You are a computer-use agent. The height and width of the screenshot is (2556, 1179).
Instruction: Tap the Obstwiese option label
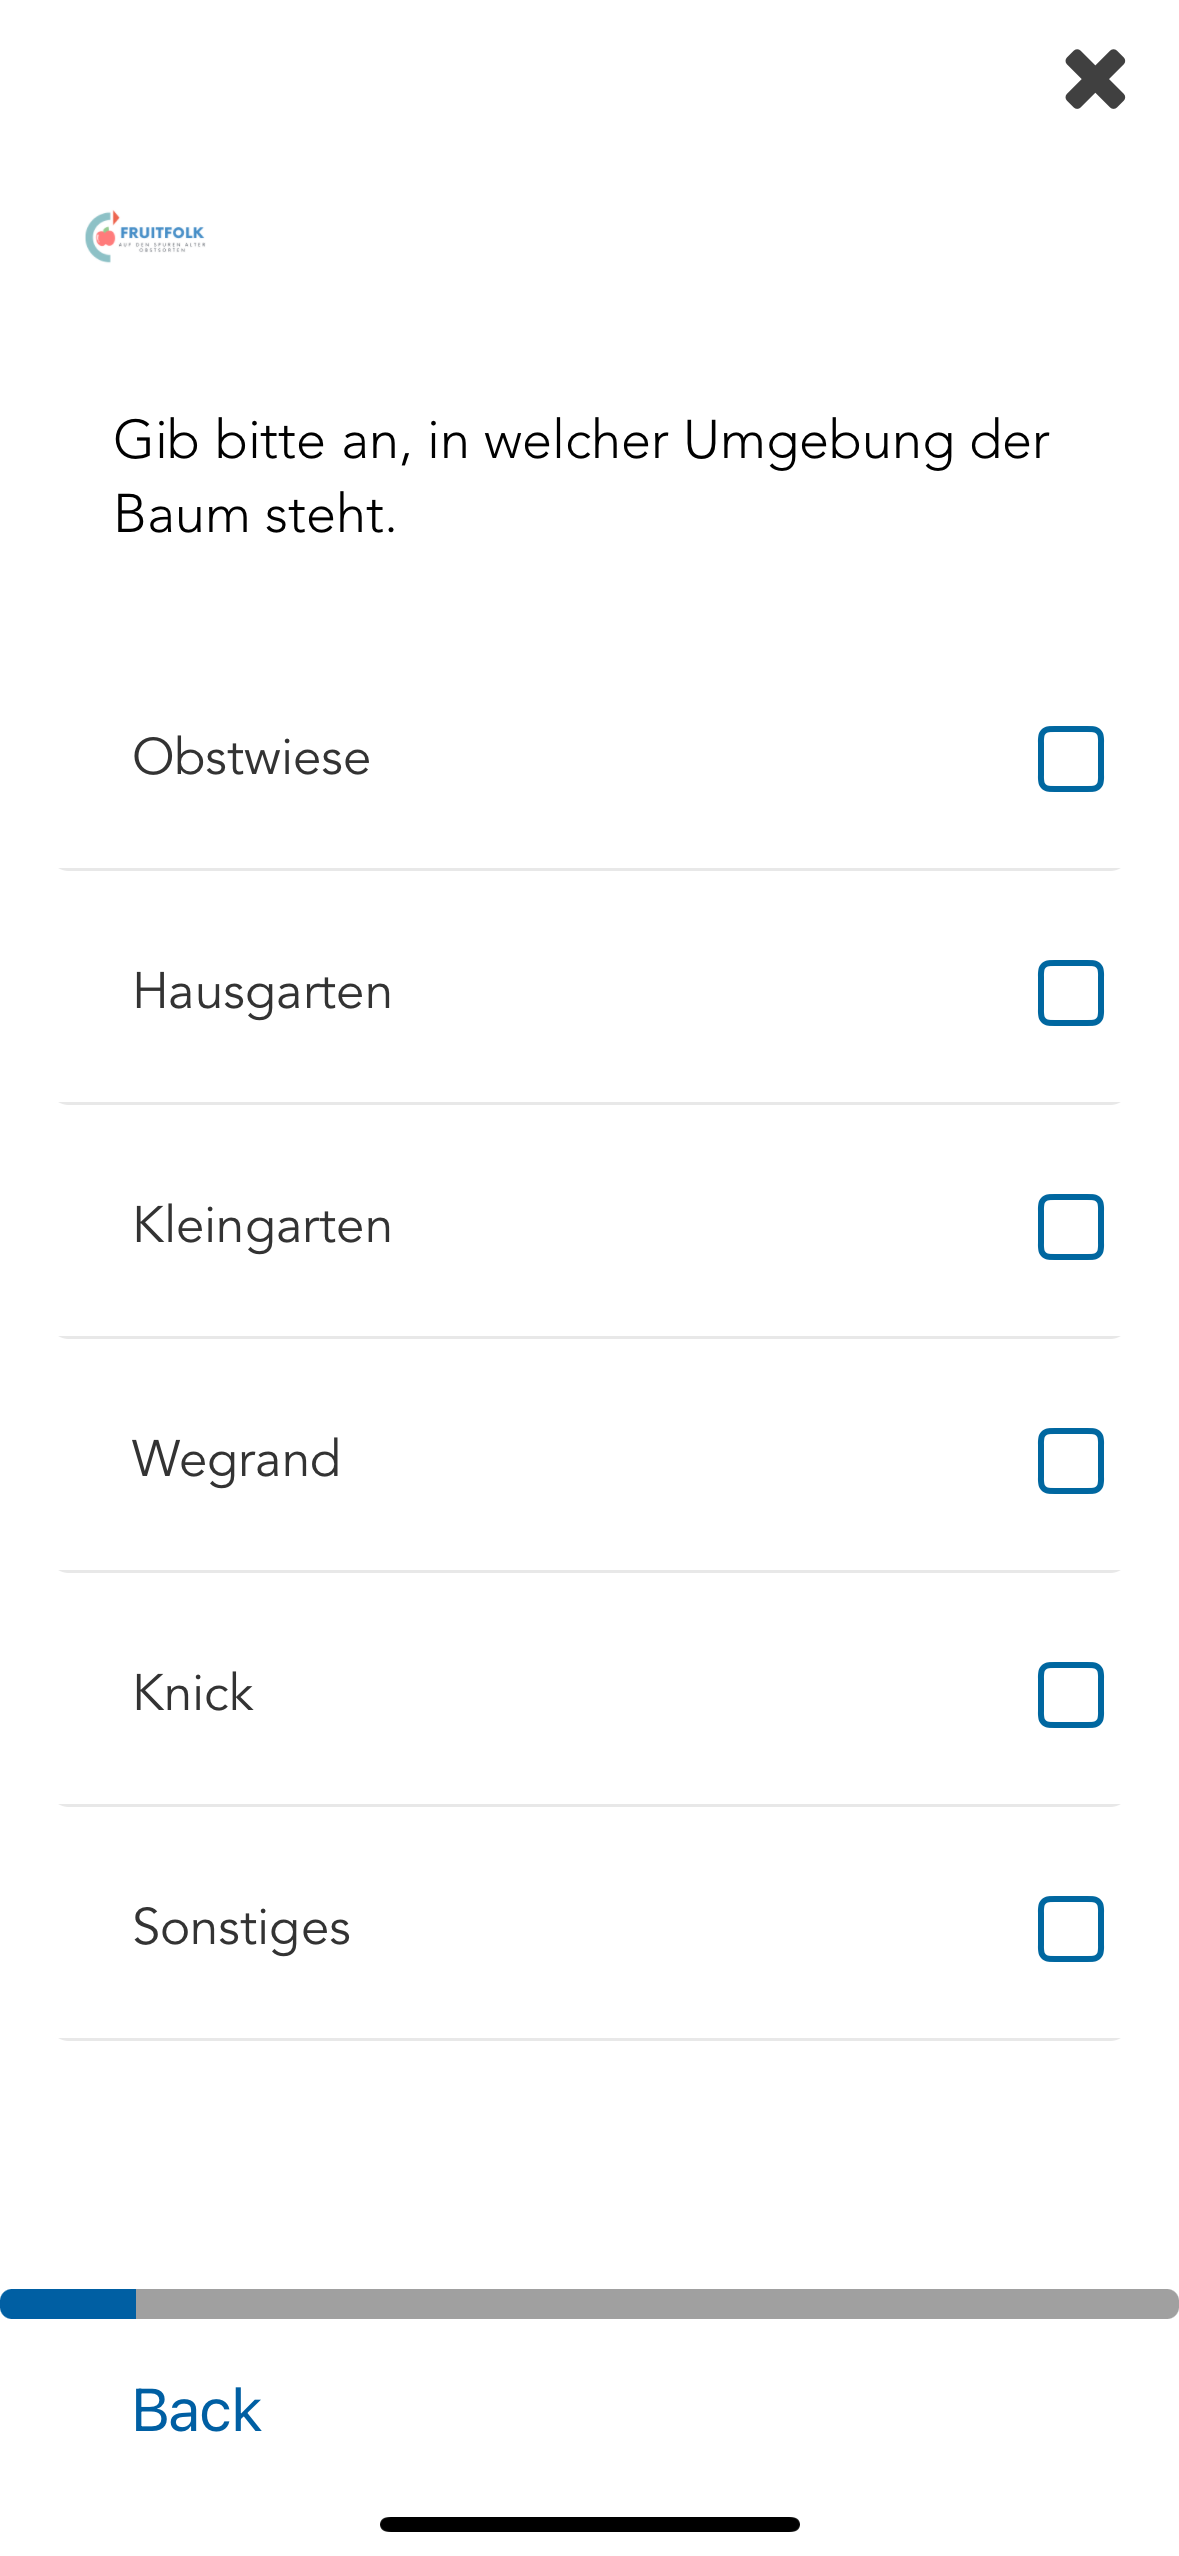[x=252, y=757]
